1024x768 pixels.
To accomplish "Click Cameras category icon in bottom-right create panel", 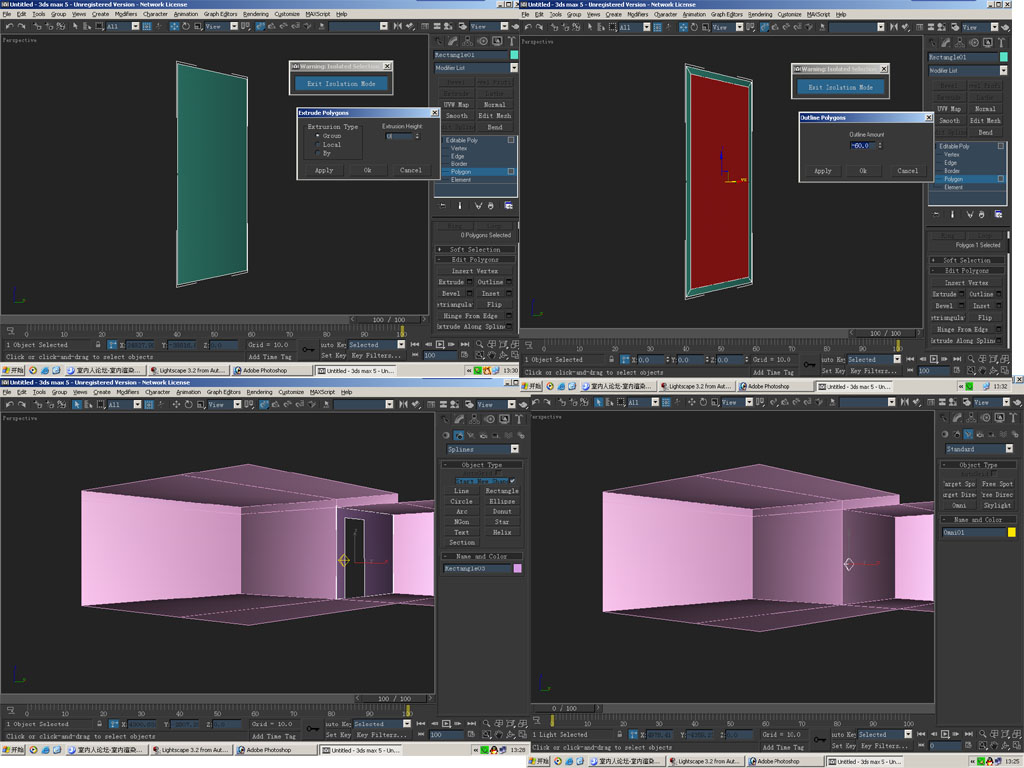I will coord(981,434).
